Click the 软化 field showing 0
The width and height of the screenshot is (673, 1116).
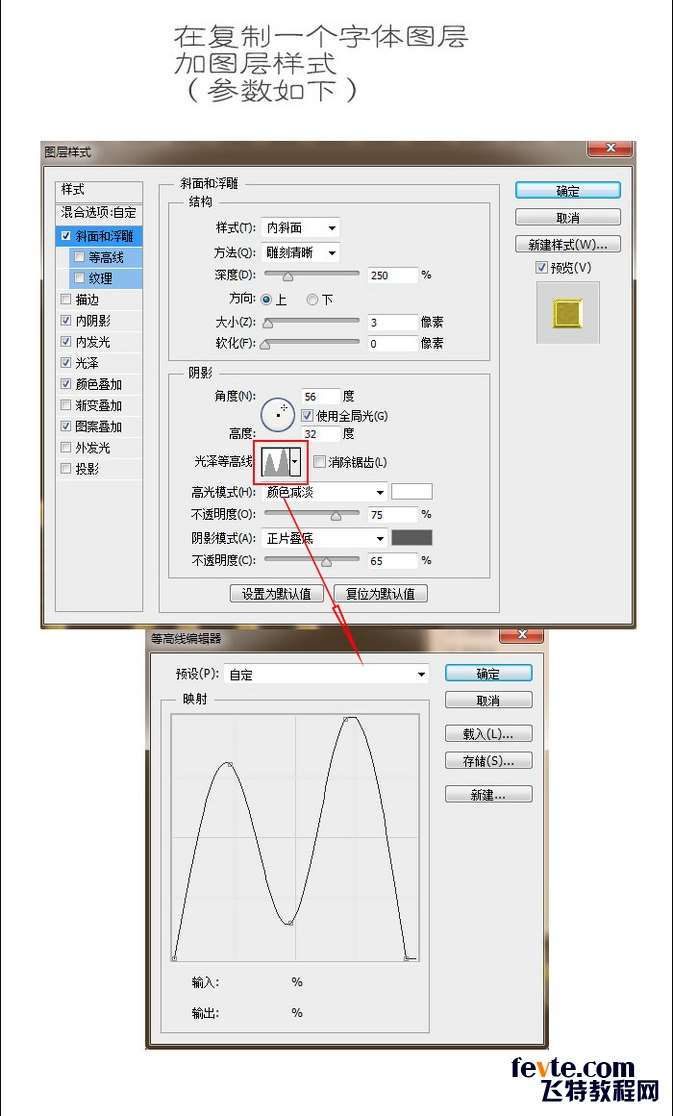click(393, 344)
